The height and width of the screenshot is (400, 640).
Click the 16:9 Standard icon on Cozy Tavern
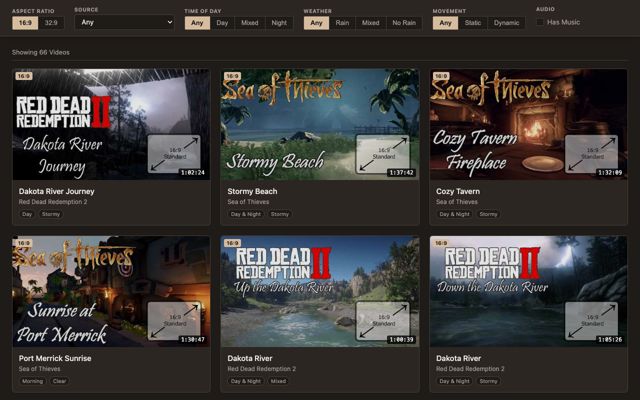[591, 154]
